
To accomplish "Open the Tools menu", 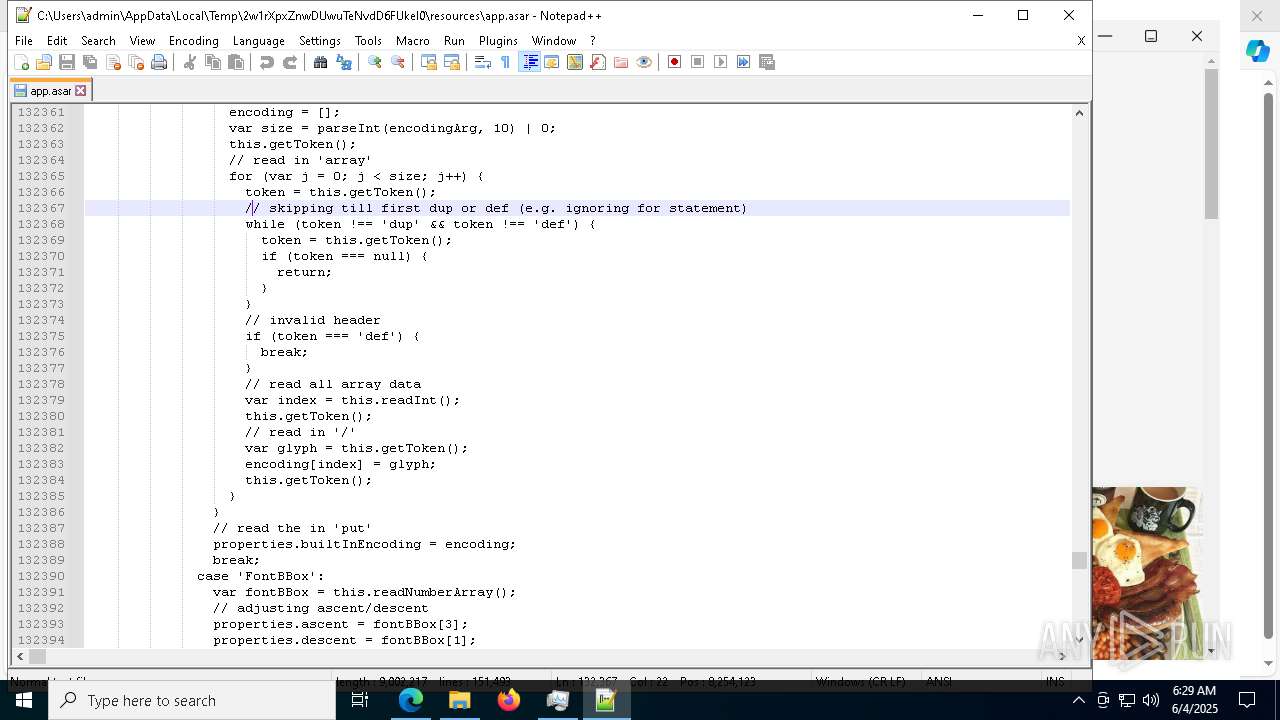I will [x=368, y=41].
